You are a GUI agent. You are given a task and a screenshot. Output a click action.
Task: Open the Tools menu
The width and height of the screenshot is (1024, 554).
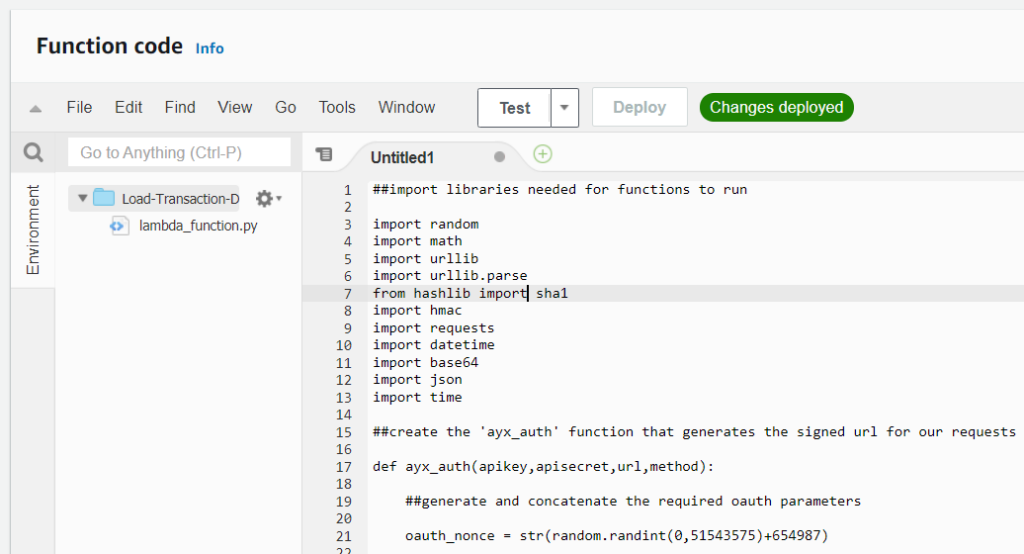(337, 107)
